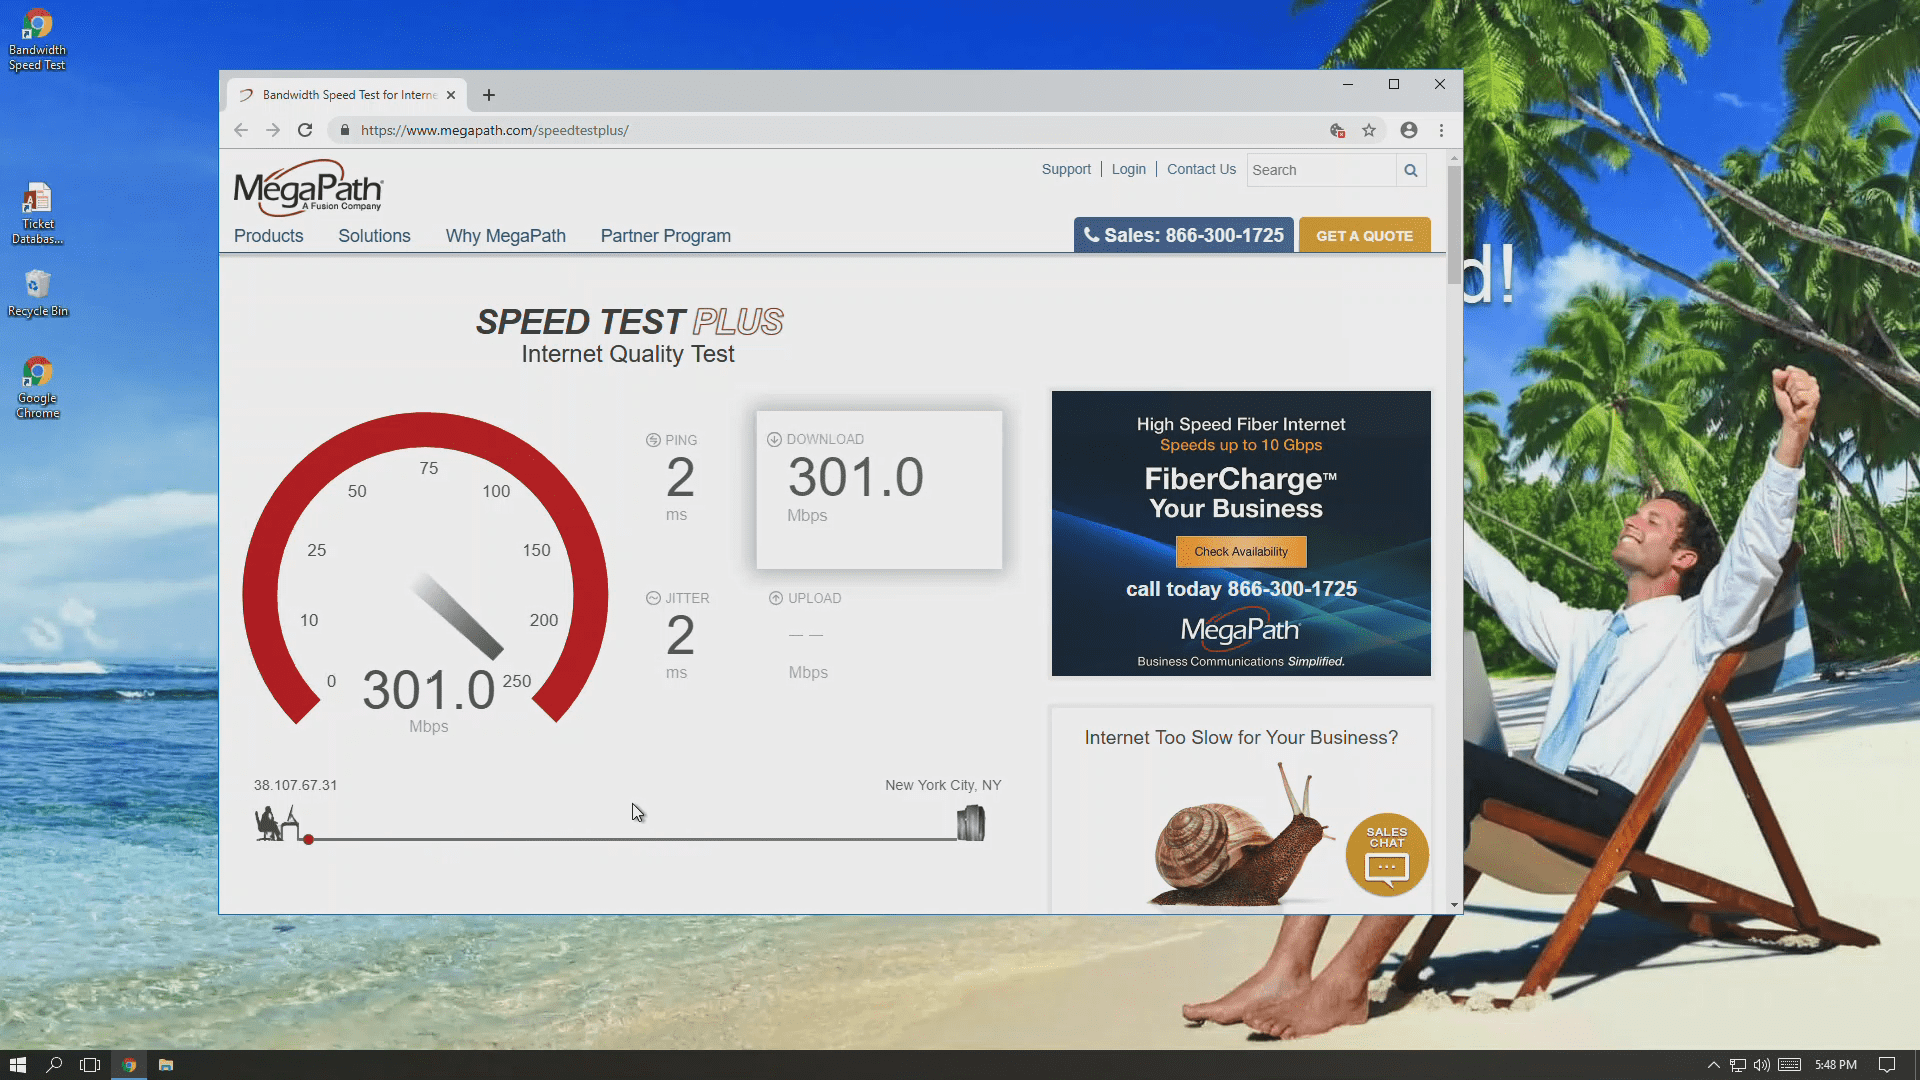
Task: Click the browser back navigation arrow
Action: [240, 130]
